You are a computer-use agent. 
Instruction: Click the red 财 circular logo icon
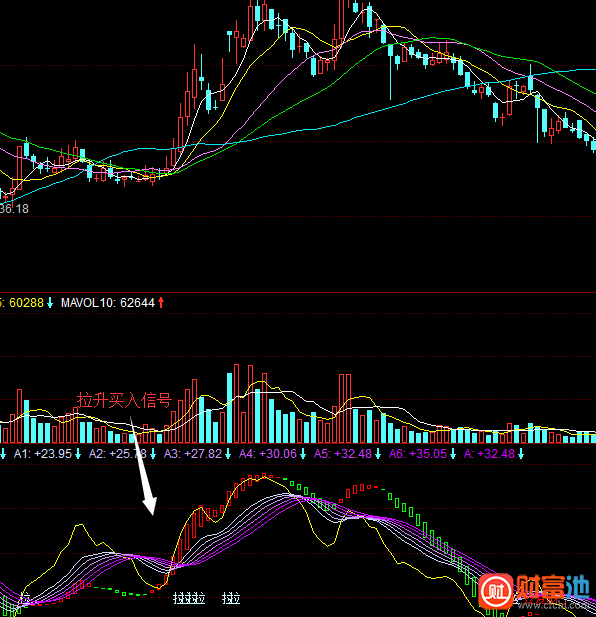(496, 591)
